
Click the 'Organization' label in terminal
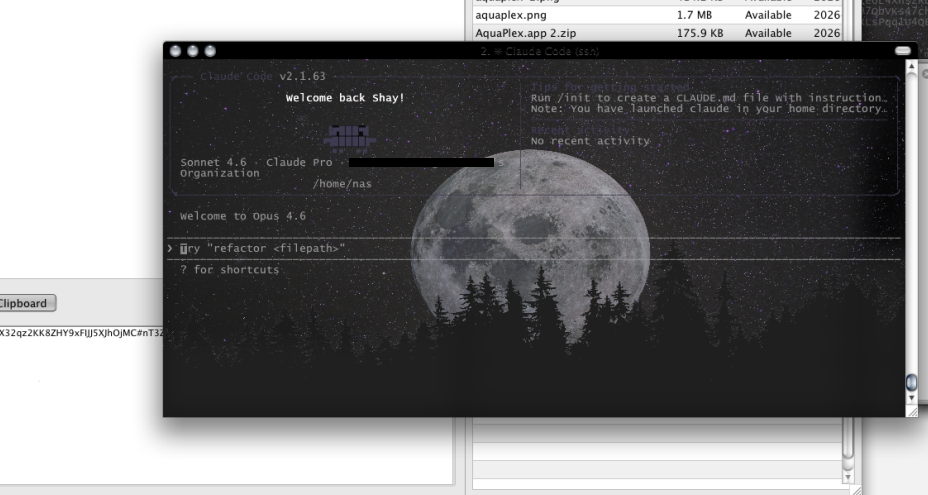[220, 173]
